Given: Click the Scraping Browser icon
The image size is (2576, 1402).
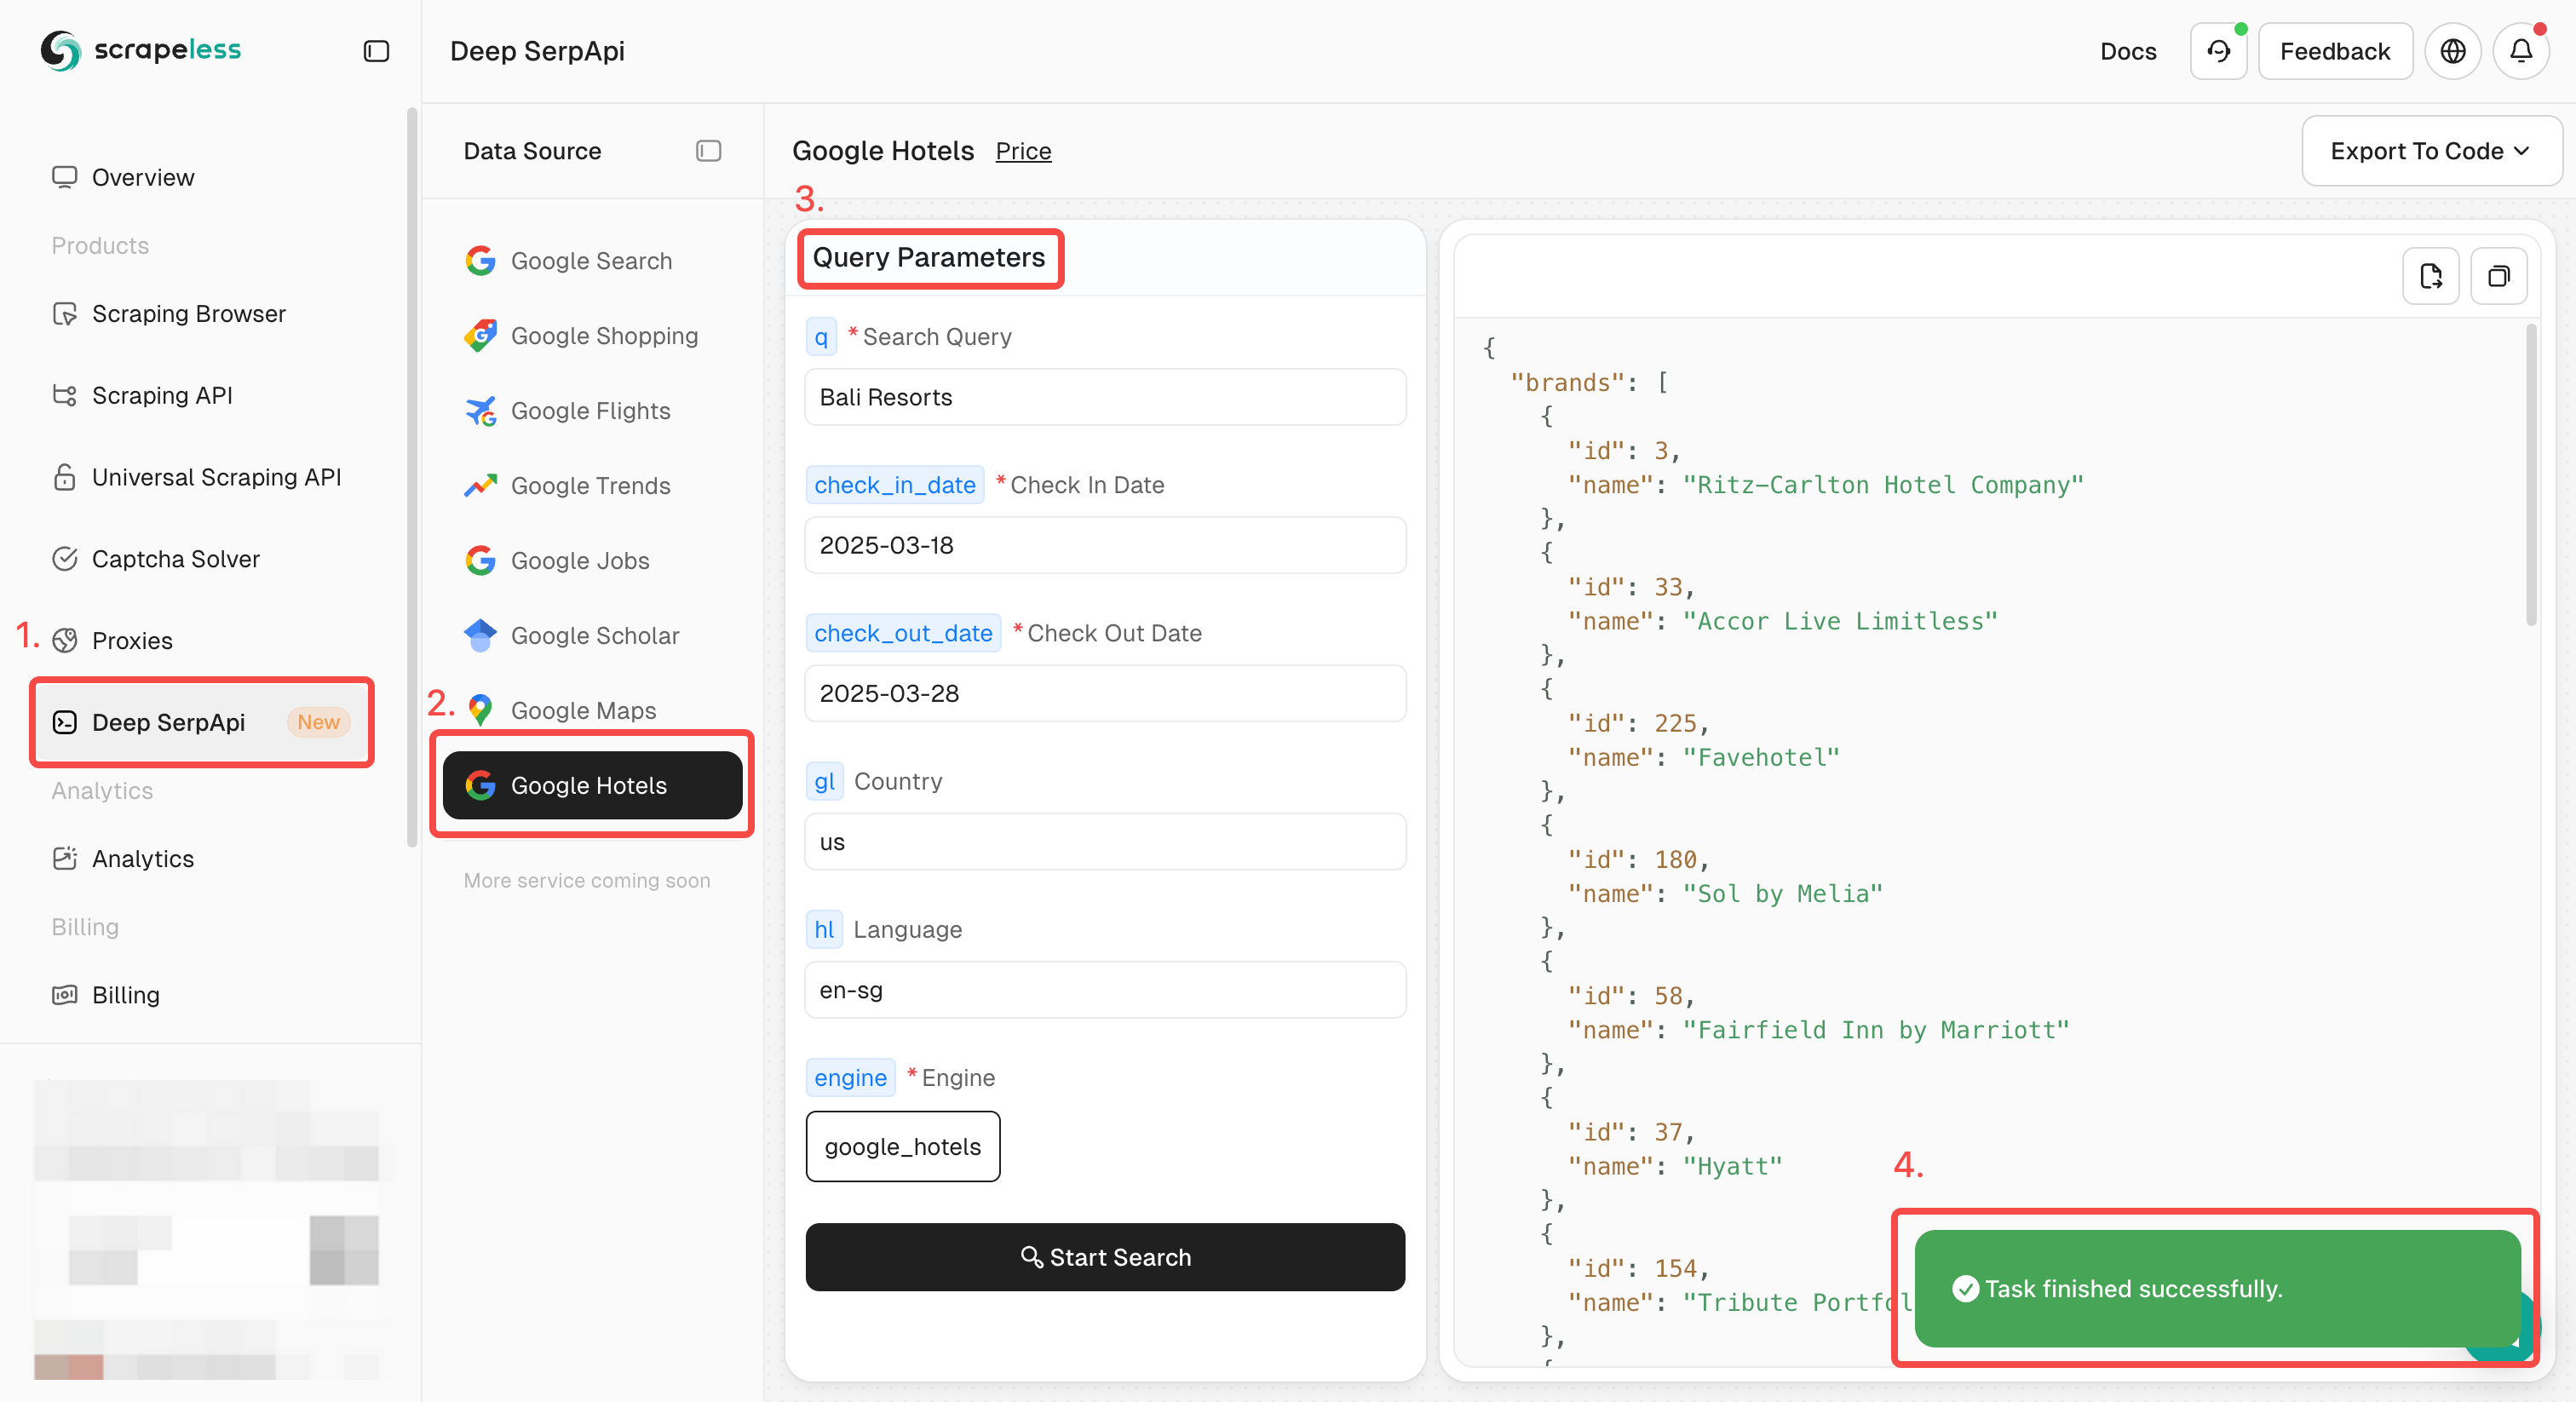Looking at the screenshot, I should [x=65, y=314].
